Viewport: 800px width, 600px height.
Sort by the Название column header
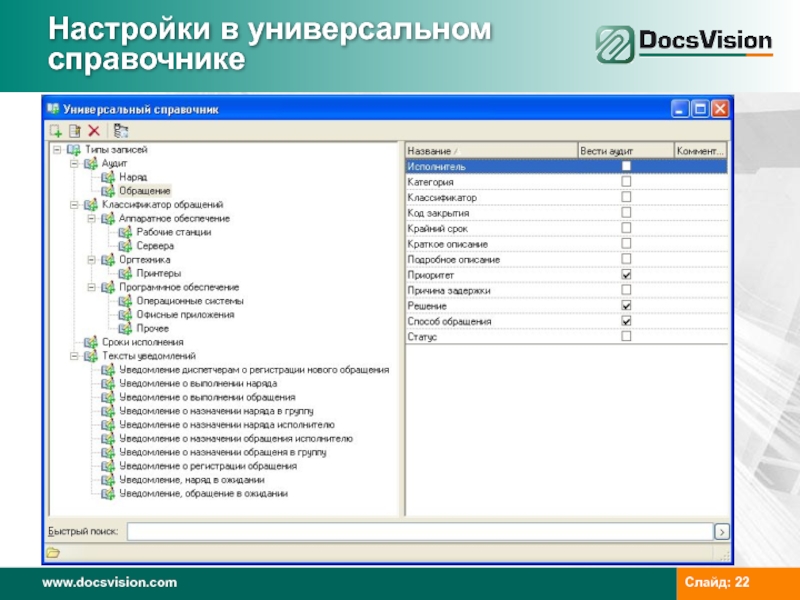coord(490,150)
